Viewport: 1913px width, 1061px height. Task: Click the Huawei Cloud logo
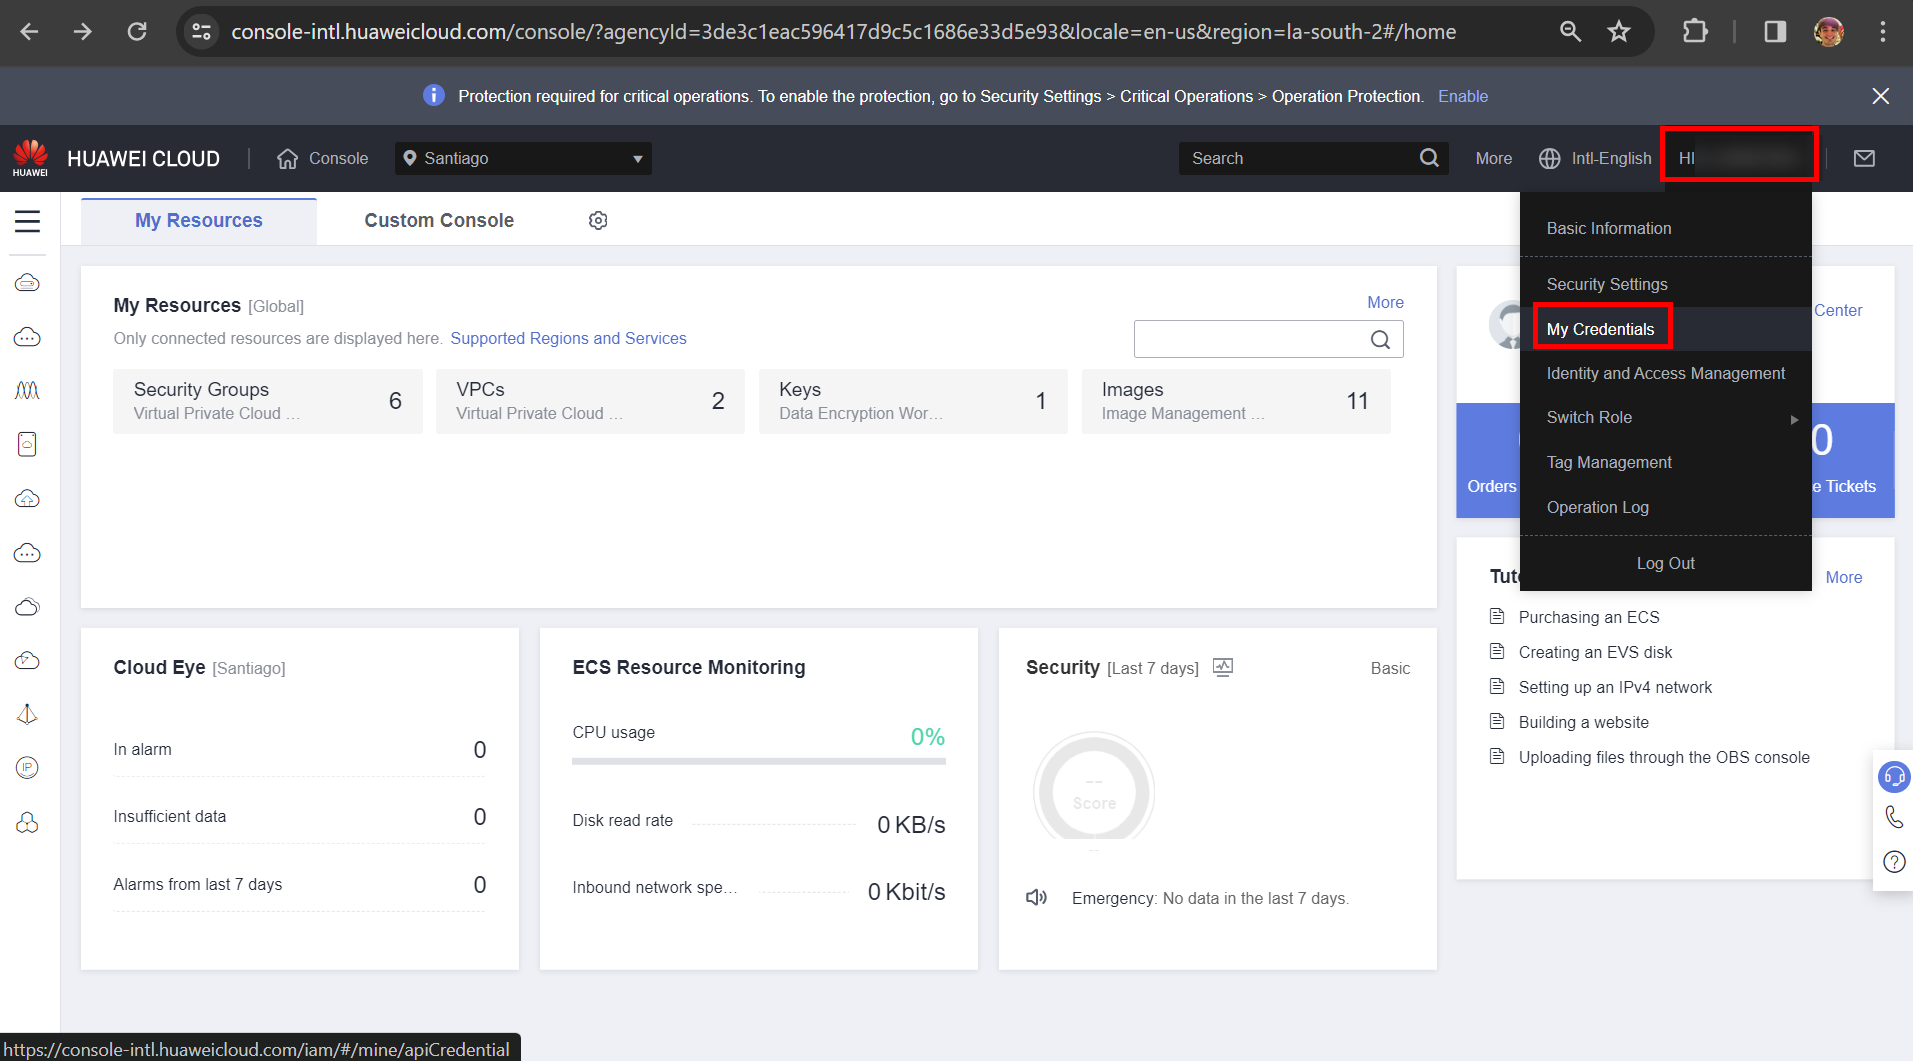(30, 158)
